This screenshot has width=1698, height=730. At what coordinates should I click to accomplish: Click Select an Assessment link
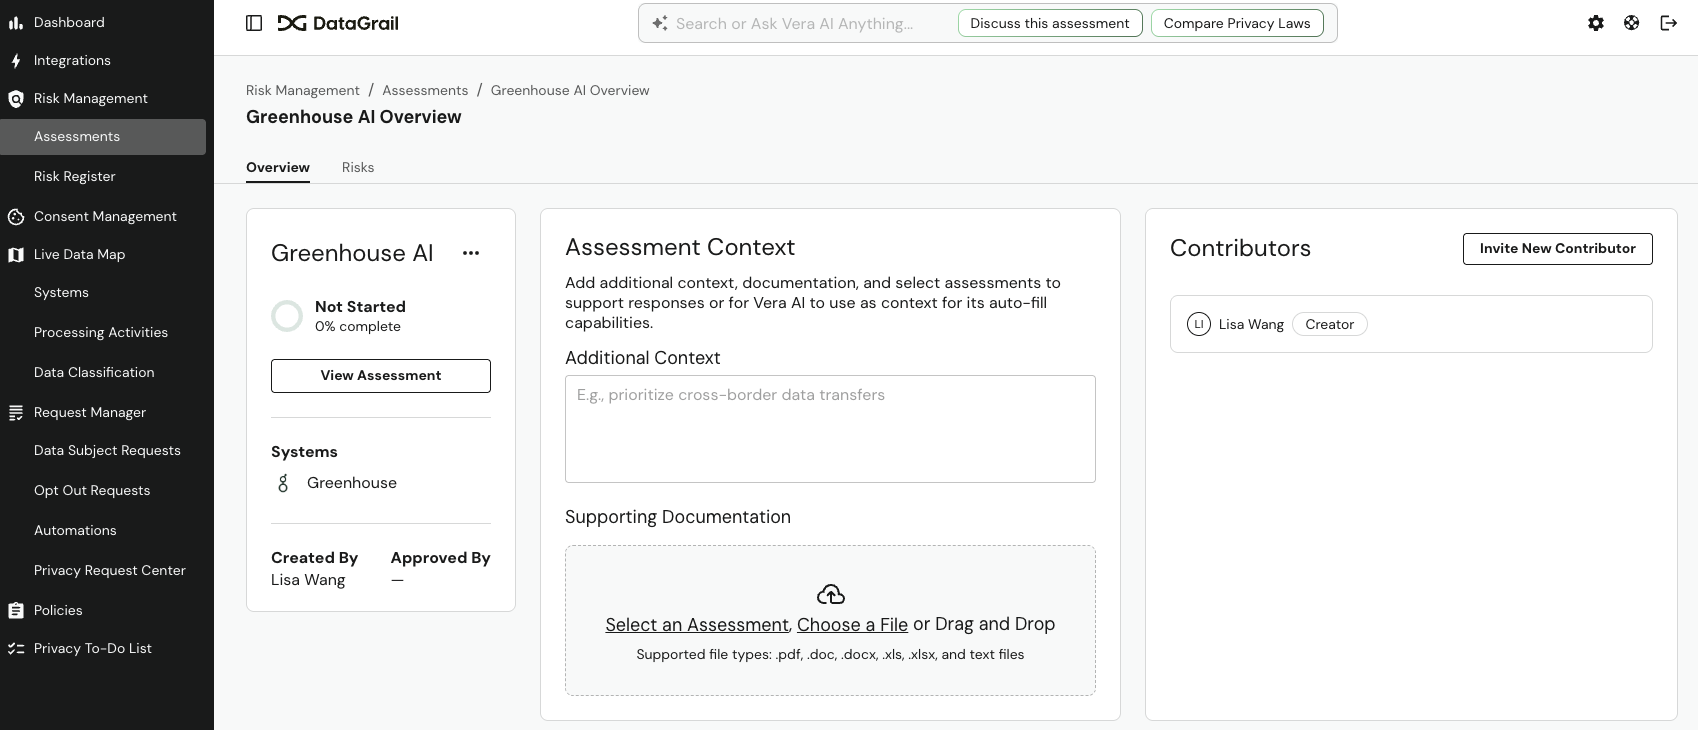697,625
